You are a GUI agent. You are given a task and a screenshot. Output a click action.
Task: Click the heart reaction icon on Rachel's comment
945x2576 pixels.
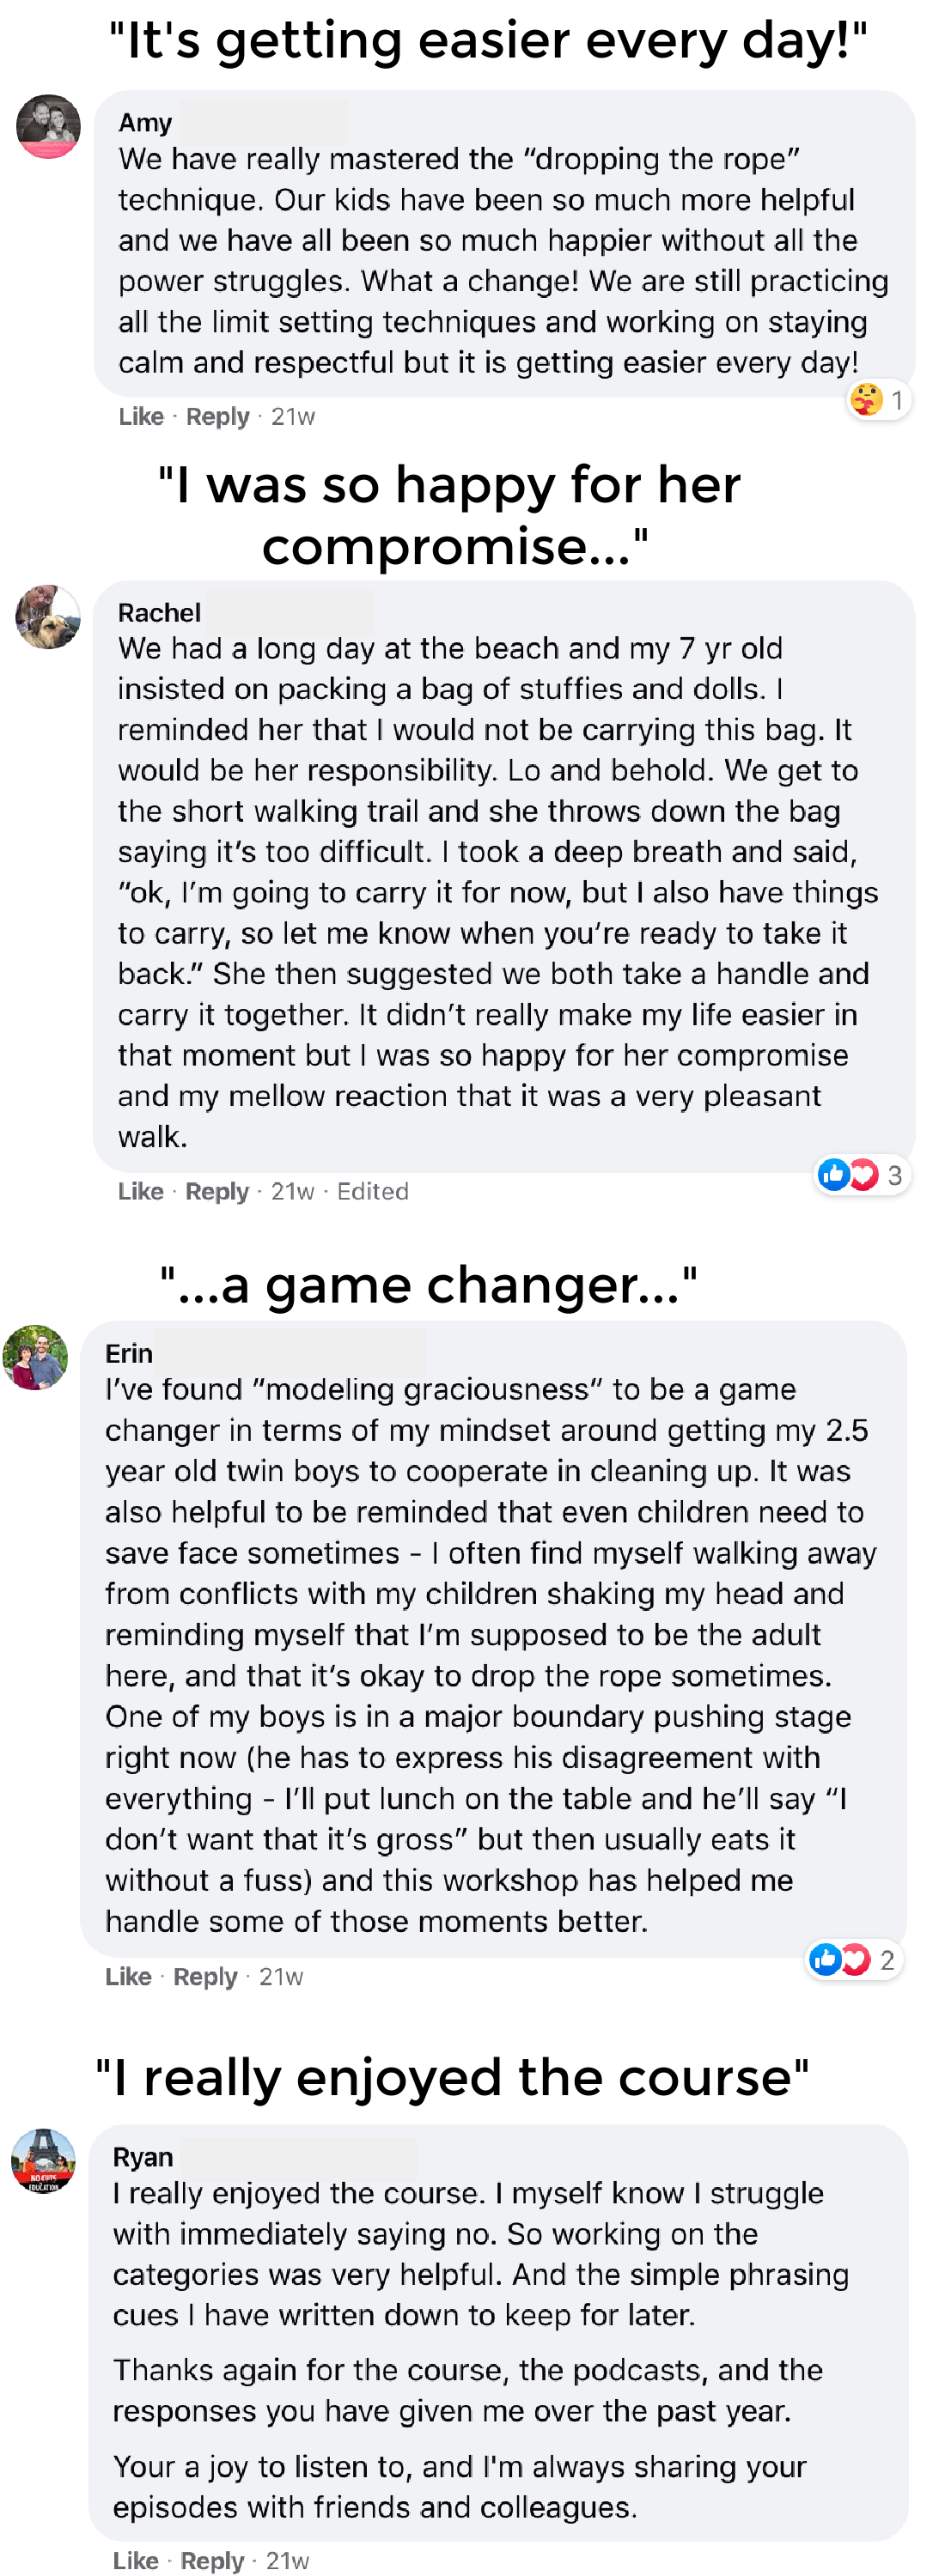click(x=862, y=1174)
